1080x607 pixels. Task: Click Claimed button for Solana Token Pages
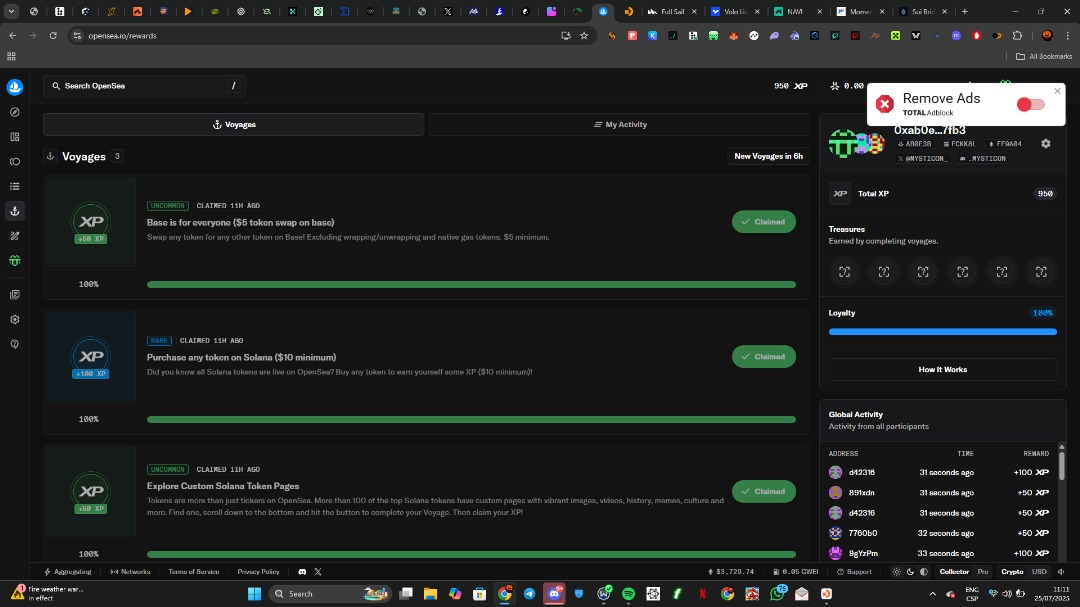tap(763, 491)
